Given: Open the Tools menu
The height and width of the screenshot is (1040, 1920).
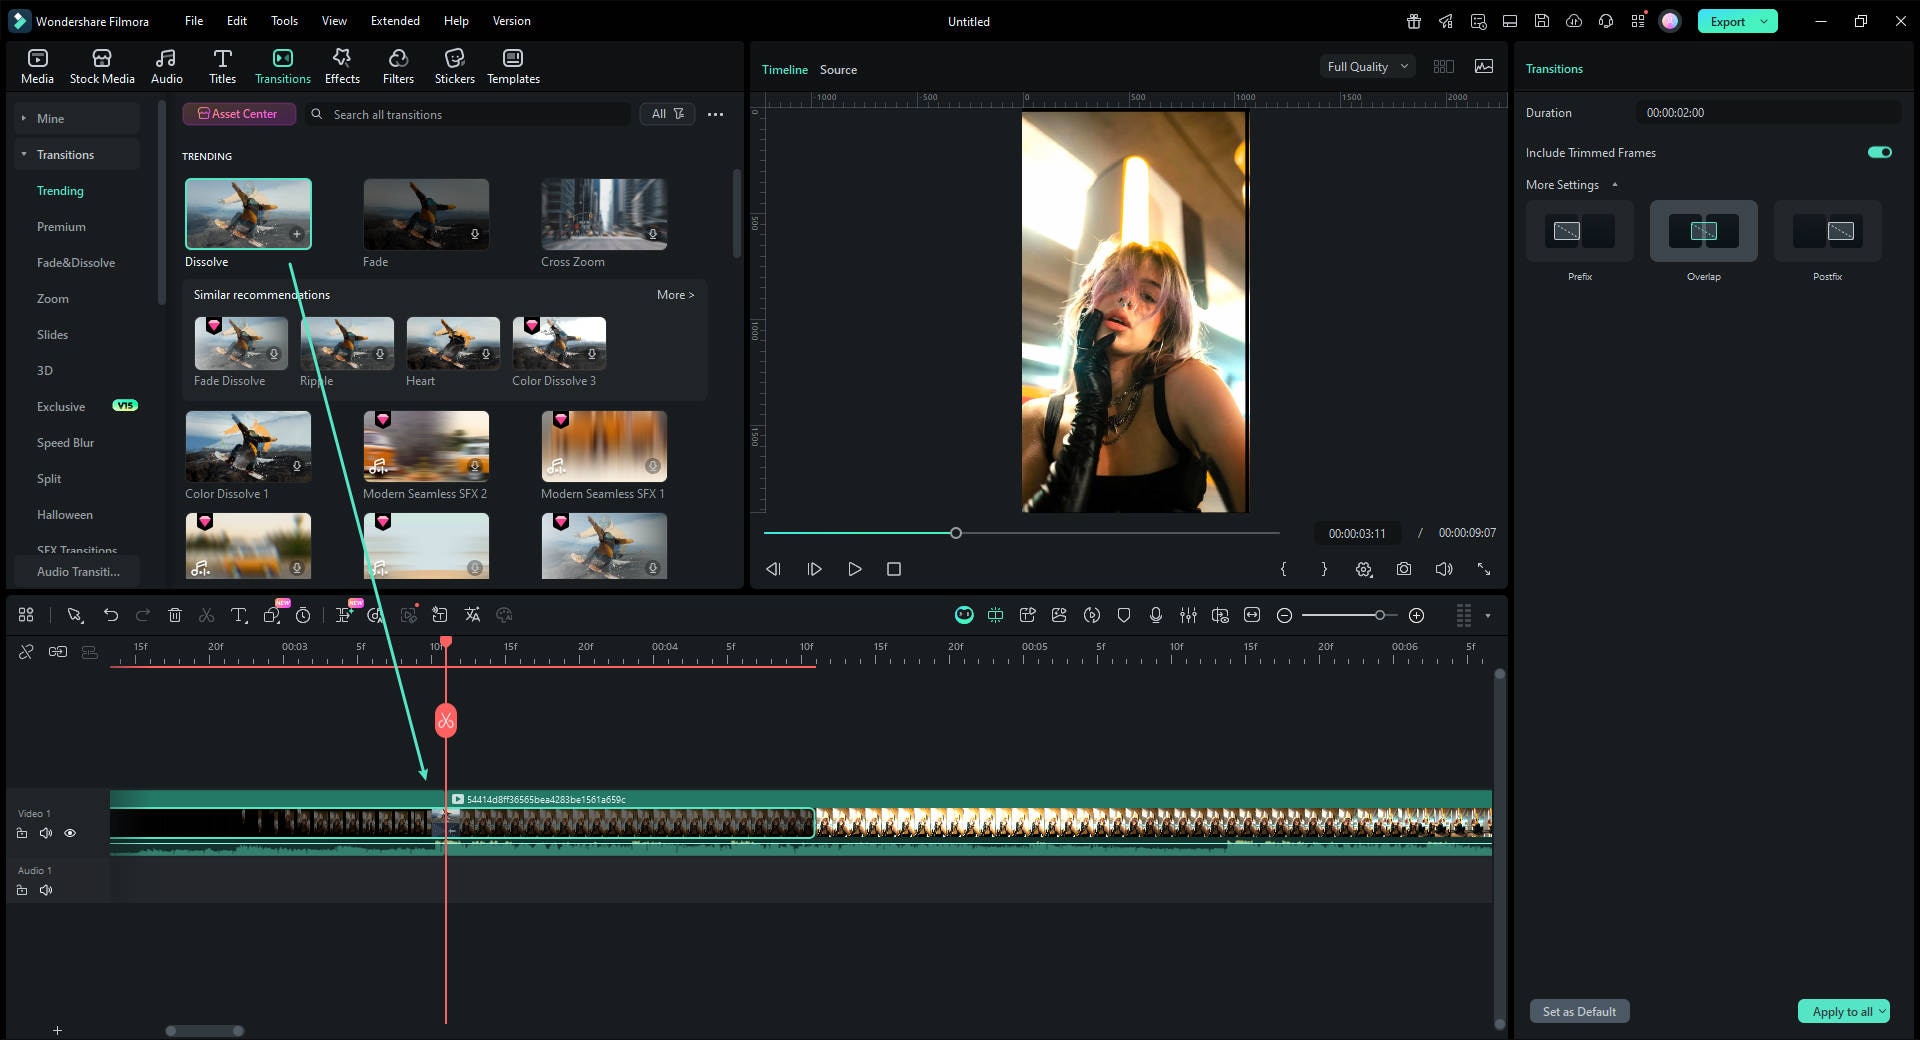Looking at the screenshot, I should [x=284, y=20].
